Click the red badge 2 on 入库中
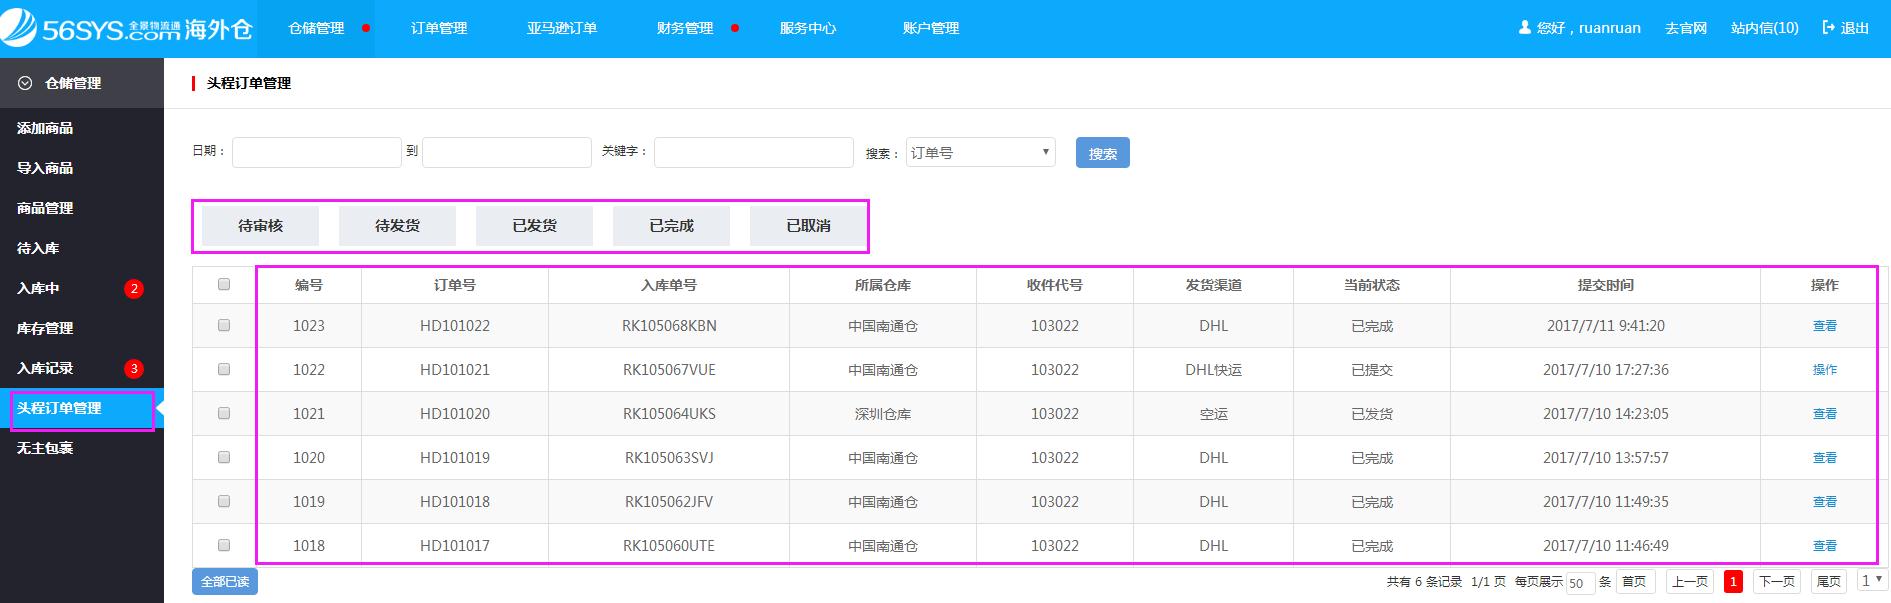 click(134, 289)
